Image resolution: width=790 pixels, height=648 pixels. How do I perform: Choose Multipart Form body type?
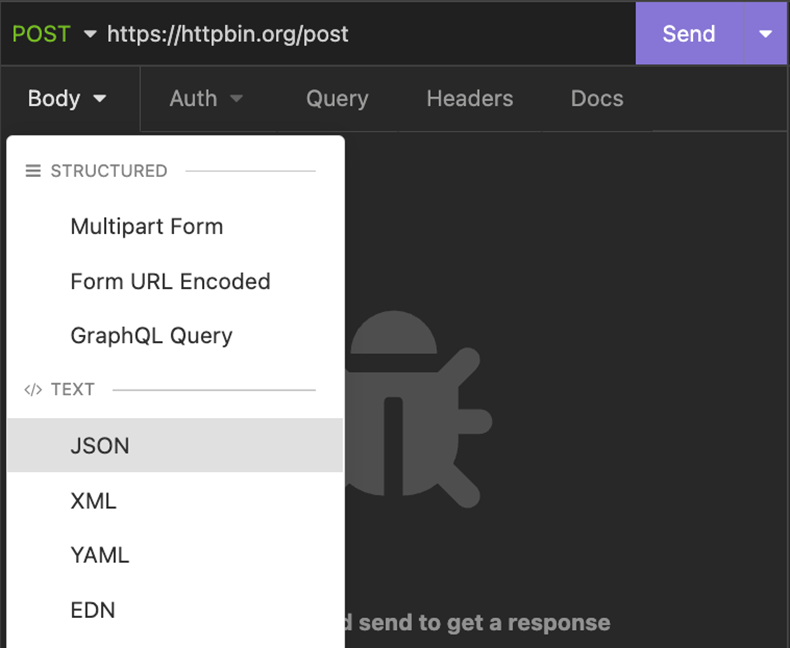click(146, 226)
